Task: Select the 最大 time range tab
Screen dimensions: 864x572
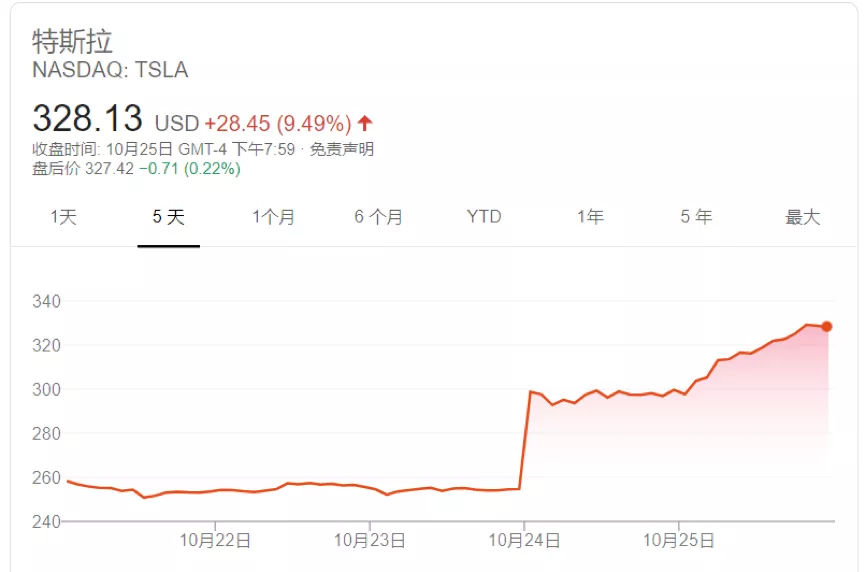Action: pyautogui.click(x=802, y=217)
